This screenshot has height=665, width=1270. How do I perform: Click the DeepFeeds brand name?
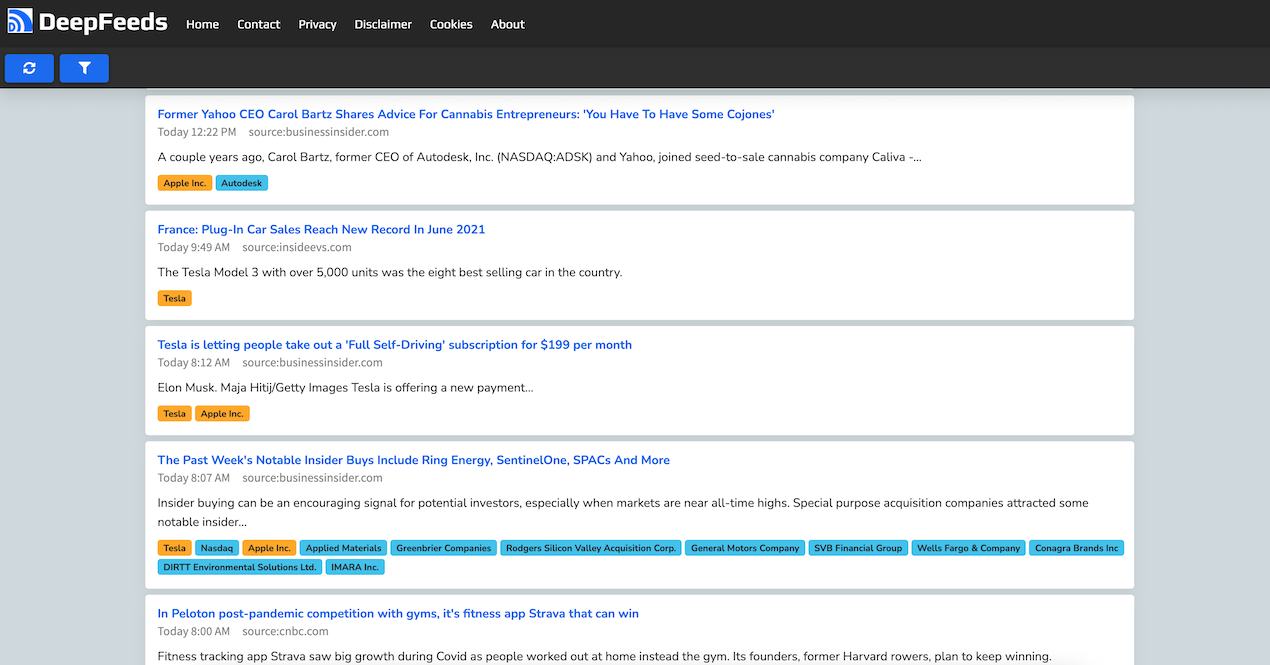[103, 22]
